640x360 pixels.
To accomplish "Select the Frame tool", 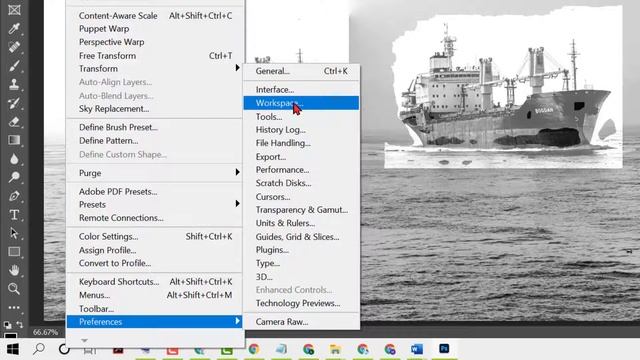I will [x=14, y=10].
